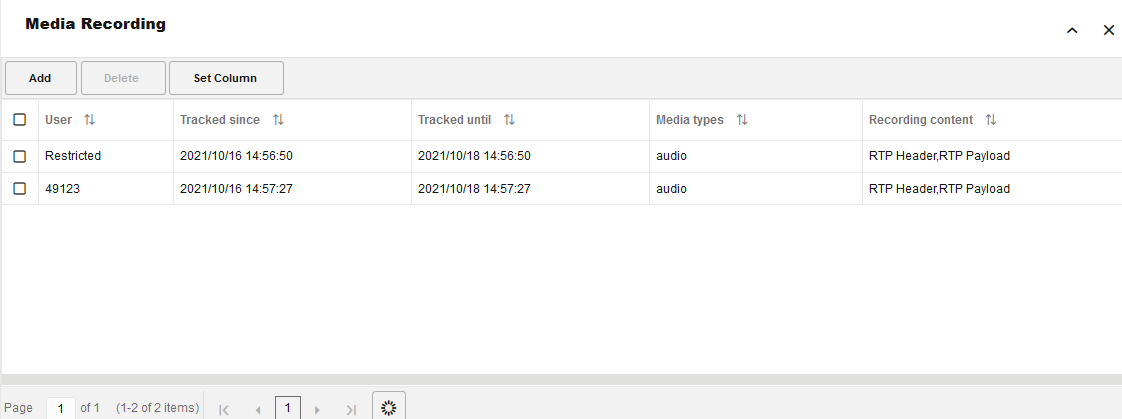This screenshot has width=1122, height=419.
Task: Click the Add button
Action: click(x=40, y=78)
